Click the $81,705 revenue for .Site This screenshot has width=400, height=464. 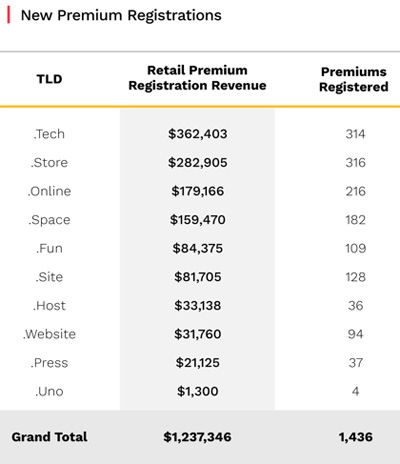tap(198, 277)
